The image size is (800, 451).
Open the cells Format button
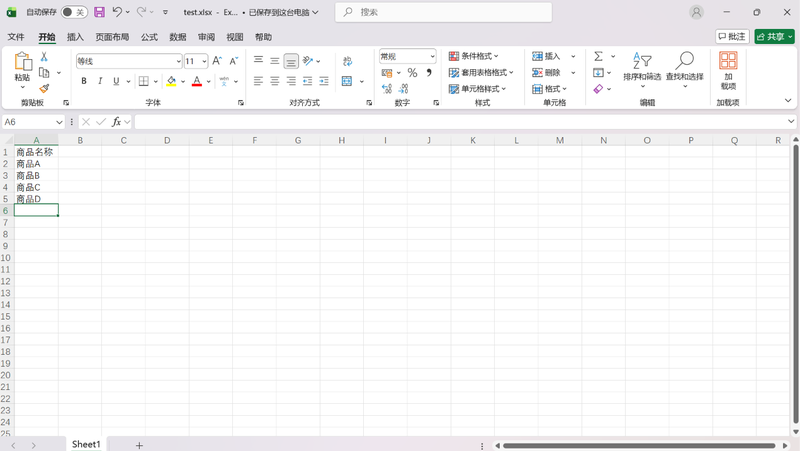pyautogui.click(x=549, y=89)
